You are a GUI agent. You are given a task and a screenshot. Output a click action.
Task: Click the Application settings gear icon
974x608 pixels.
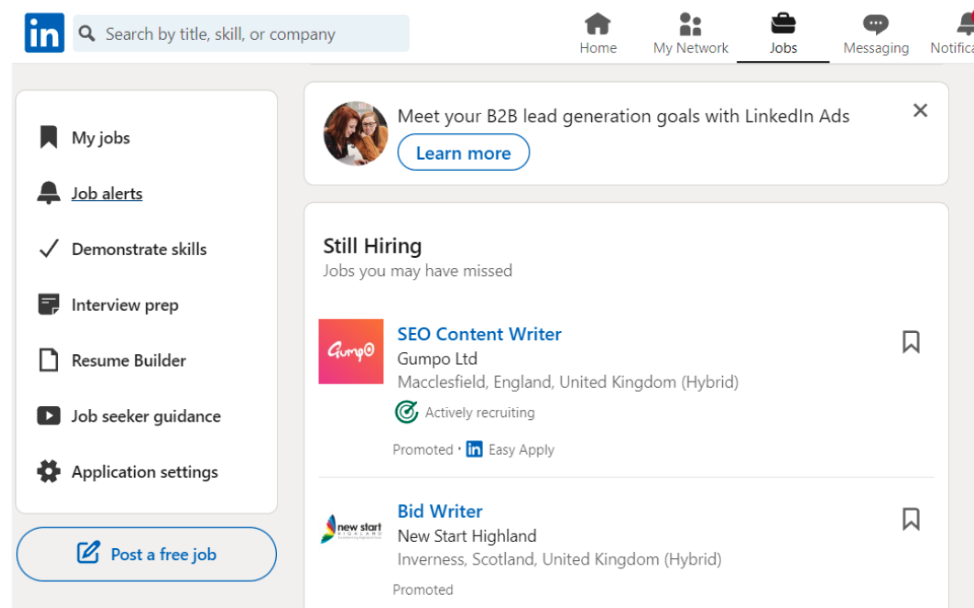pos(48,471)
